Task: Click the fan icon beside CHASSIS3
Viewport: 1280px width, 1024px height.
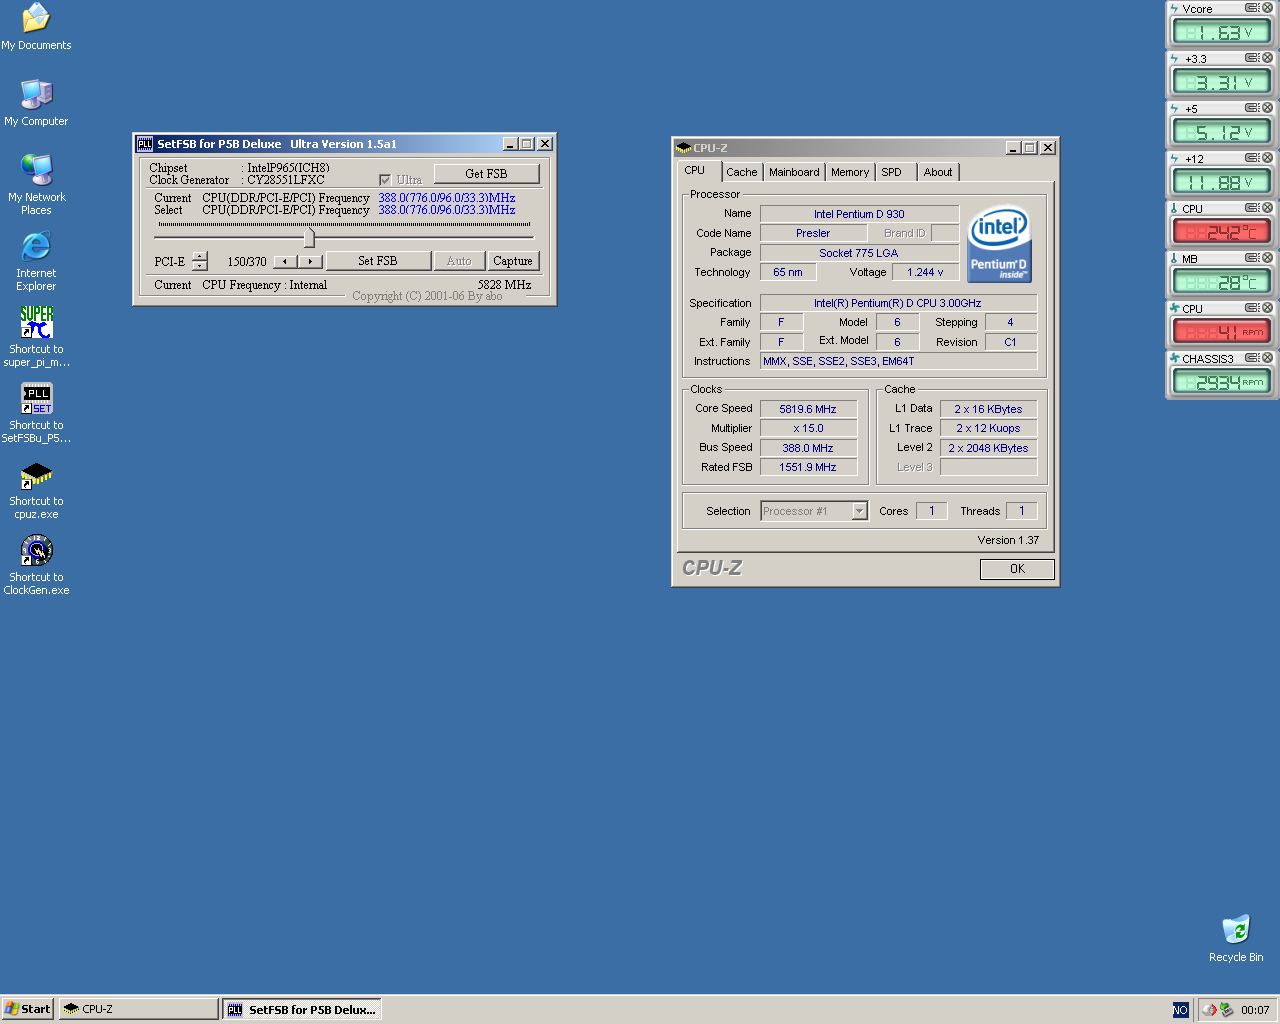Action: pyautogui.click(x=1174, y=358)
